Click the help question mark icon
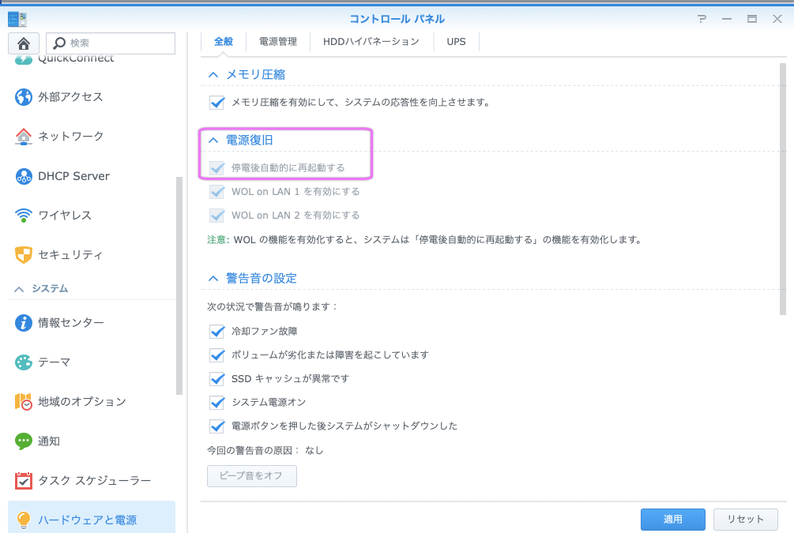The height and width of the screenshot is (533, 794). click(x=701, y=19)
